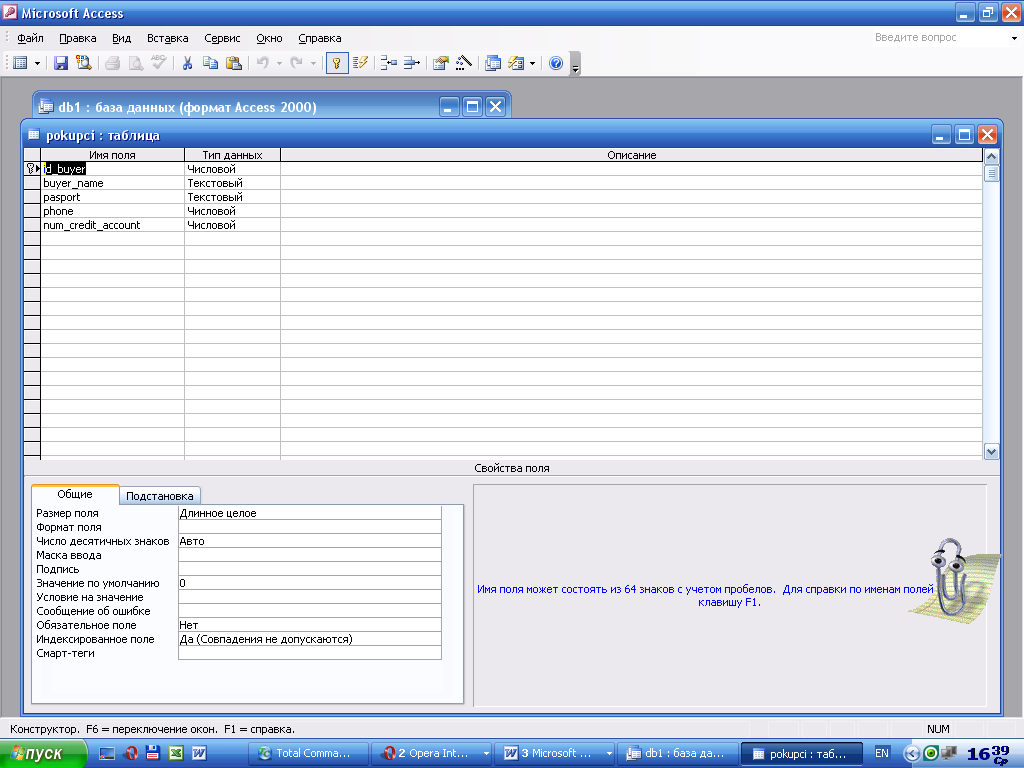1024x768 pixels.
Task: Click the Delete Rows toolbar icon
Action: click(411, 63)
